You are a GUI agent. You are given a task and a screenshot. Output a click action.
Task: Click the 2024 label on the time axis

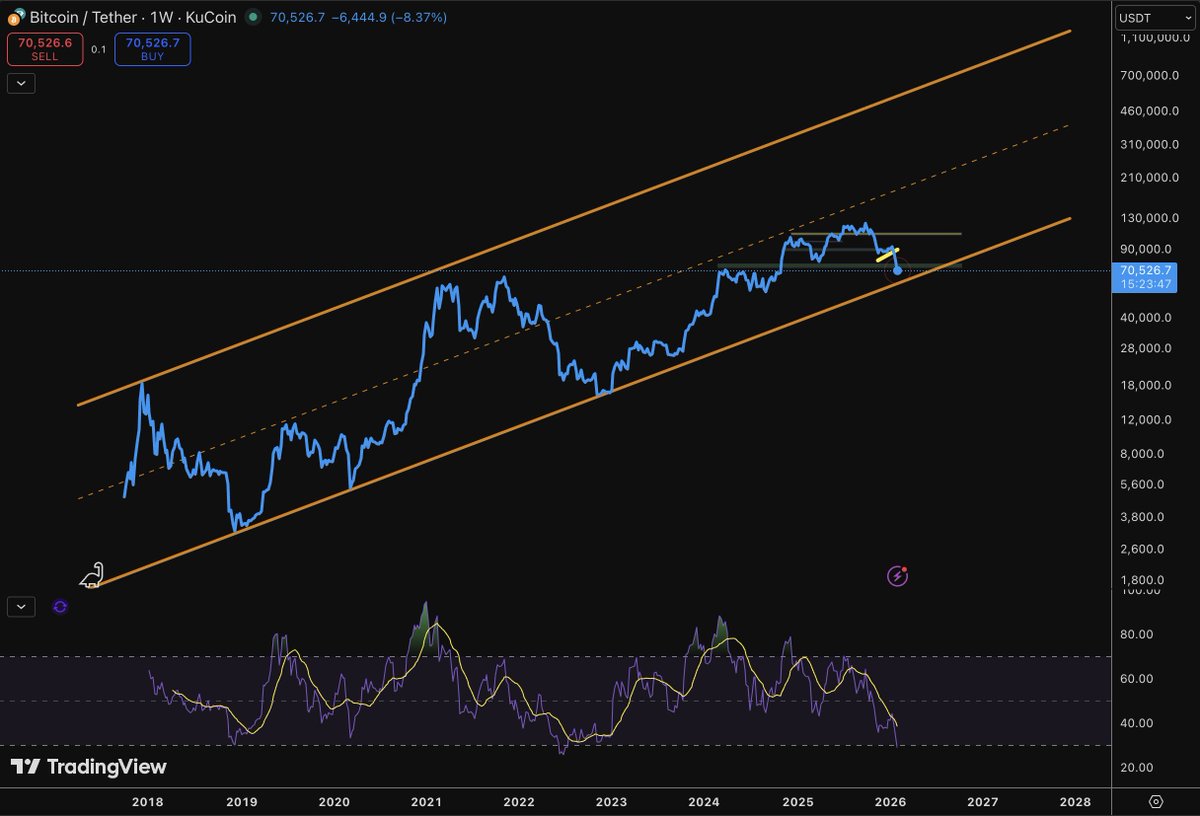tap(704, 802)
